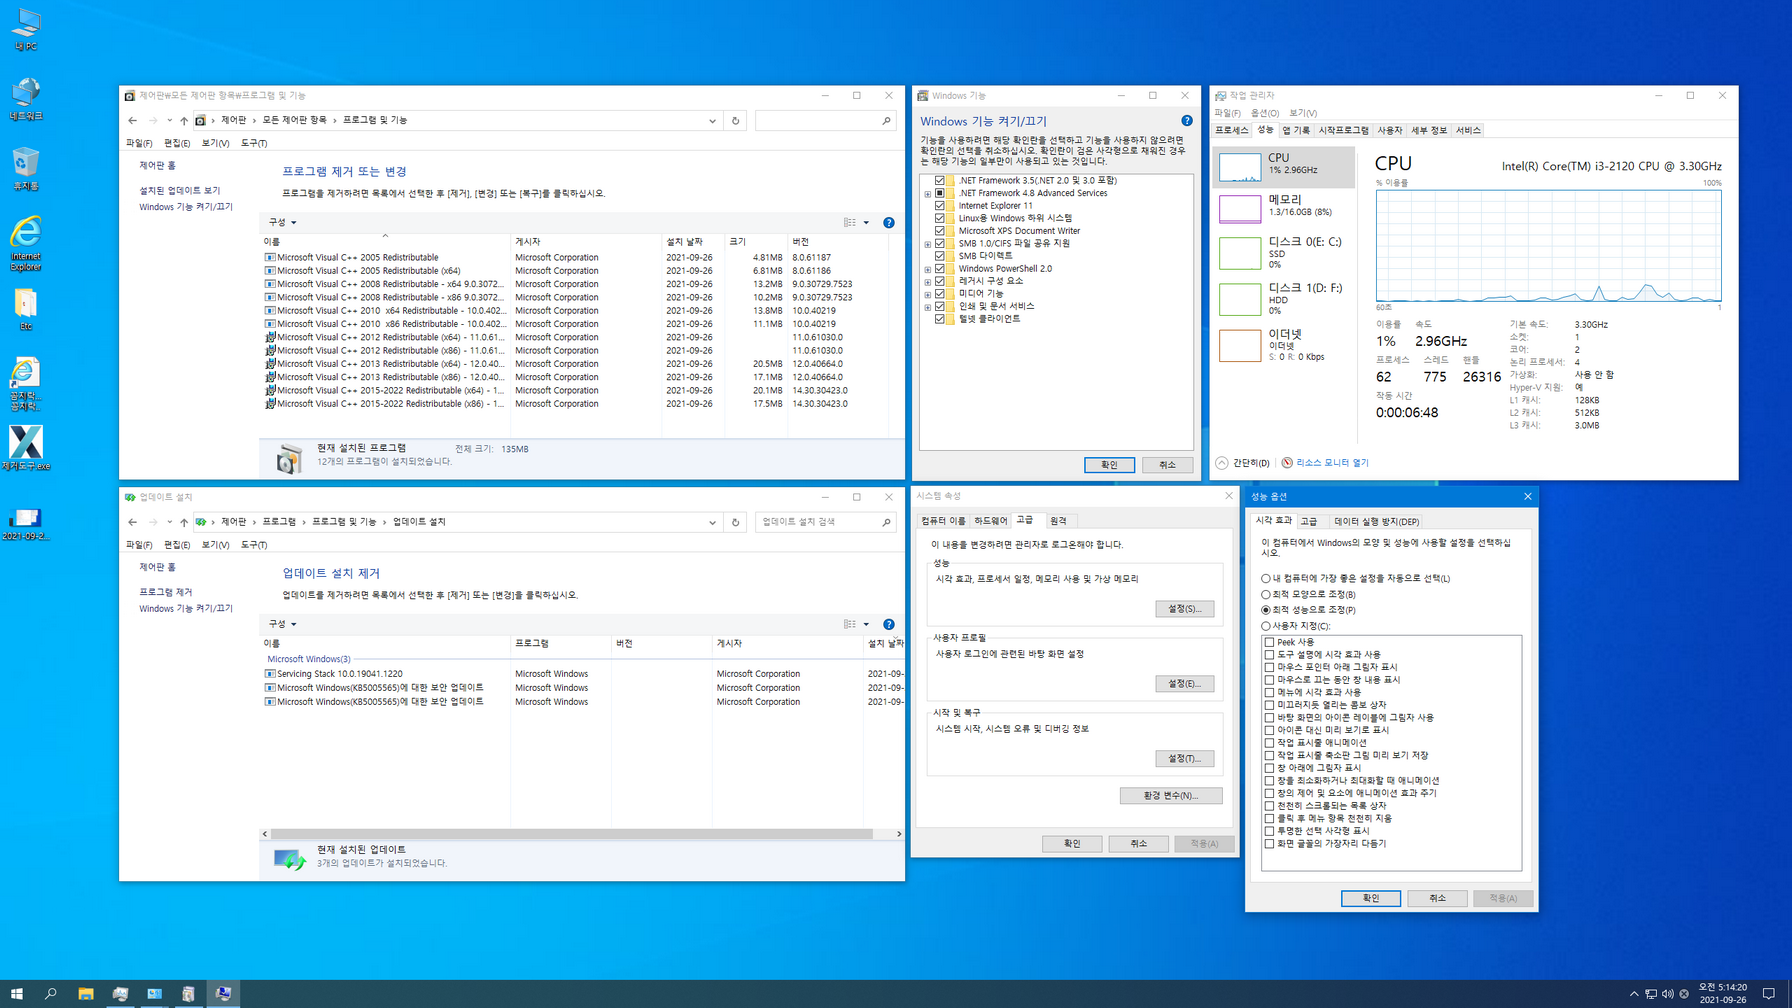Screen dimensions: 1792x1008
Task: Click back arrow in Installed Updates window
Action: (x=132, y=522)
